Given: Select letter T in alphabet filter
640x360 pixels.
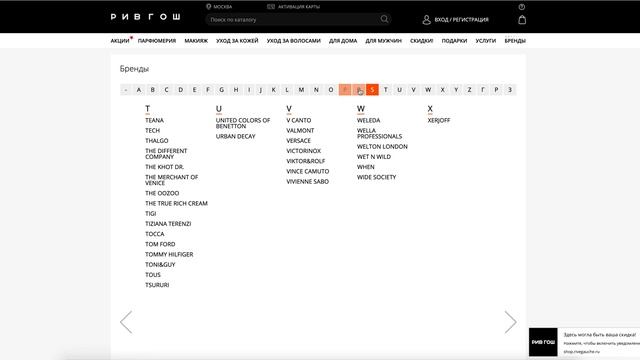Looking at the screenshot, I should coord(386,90).
